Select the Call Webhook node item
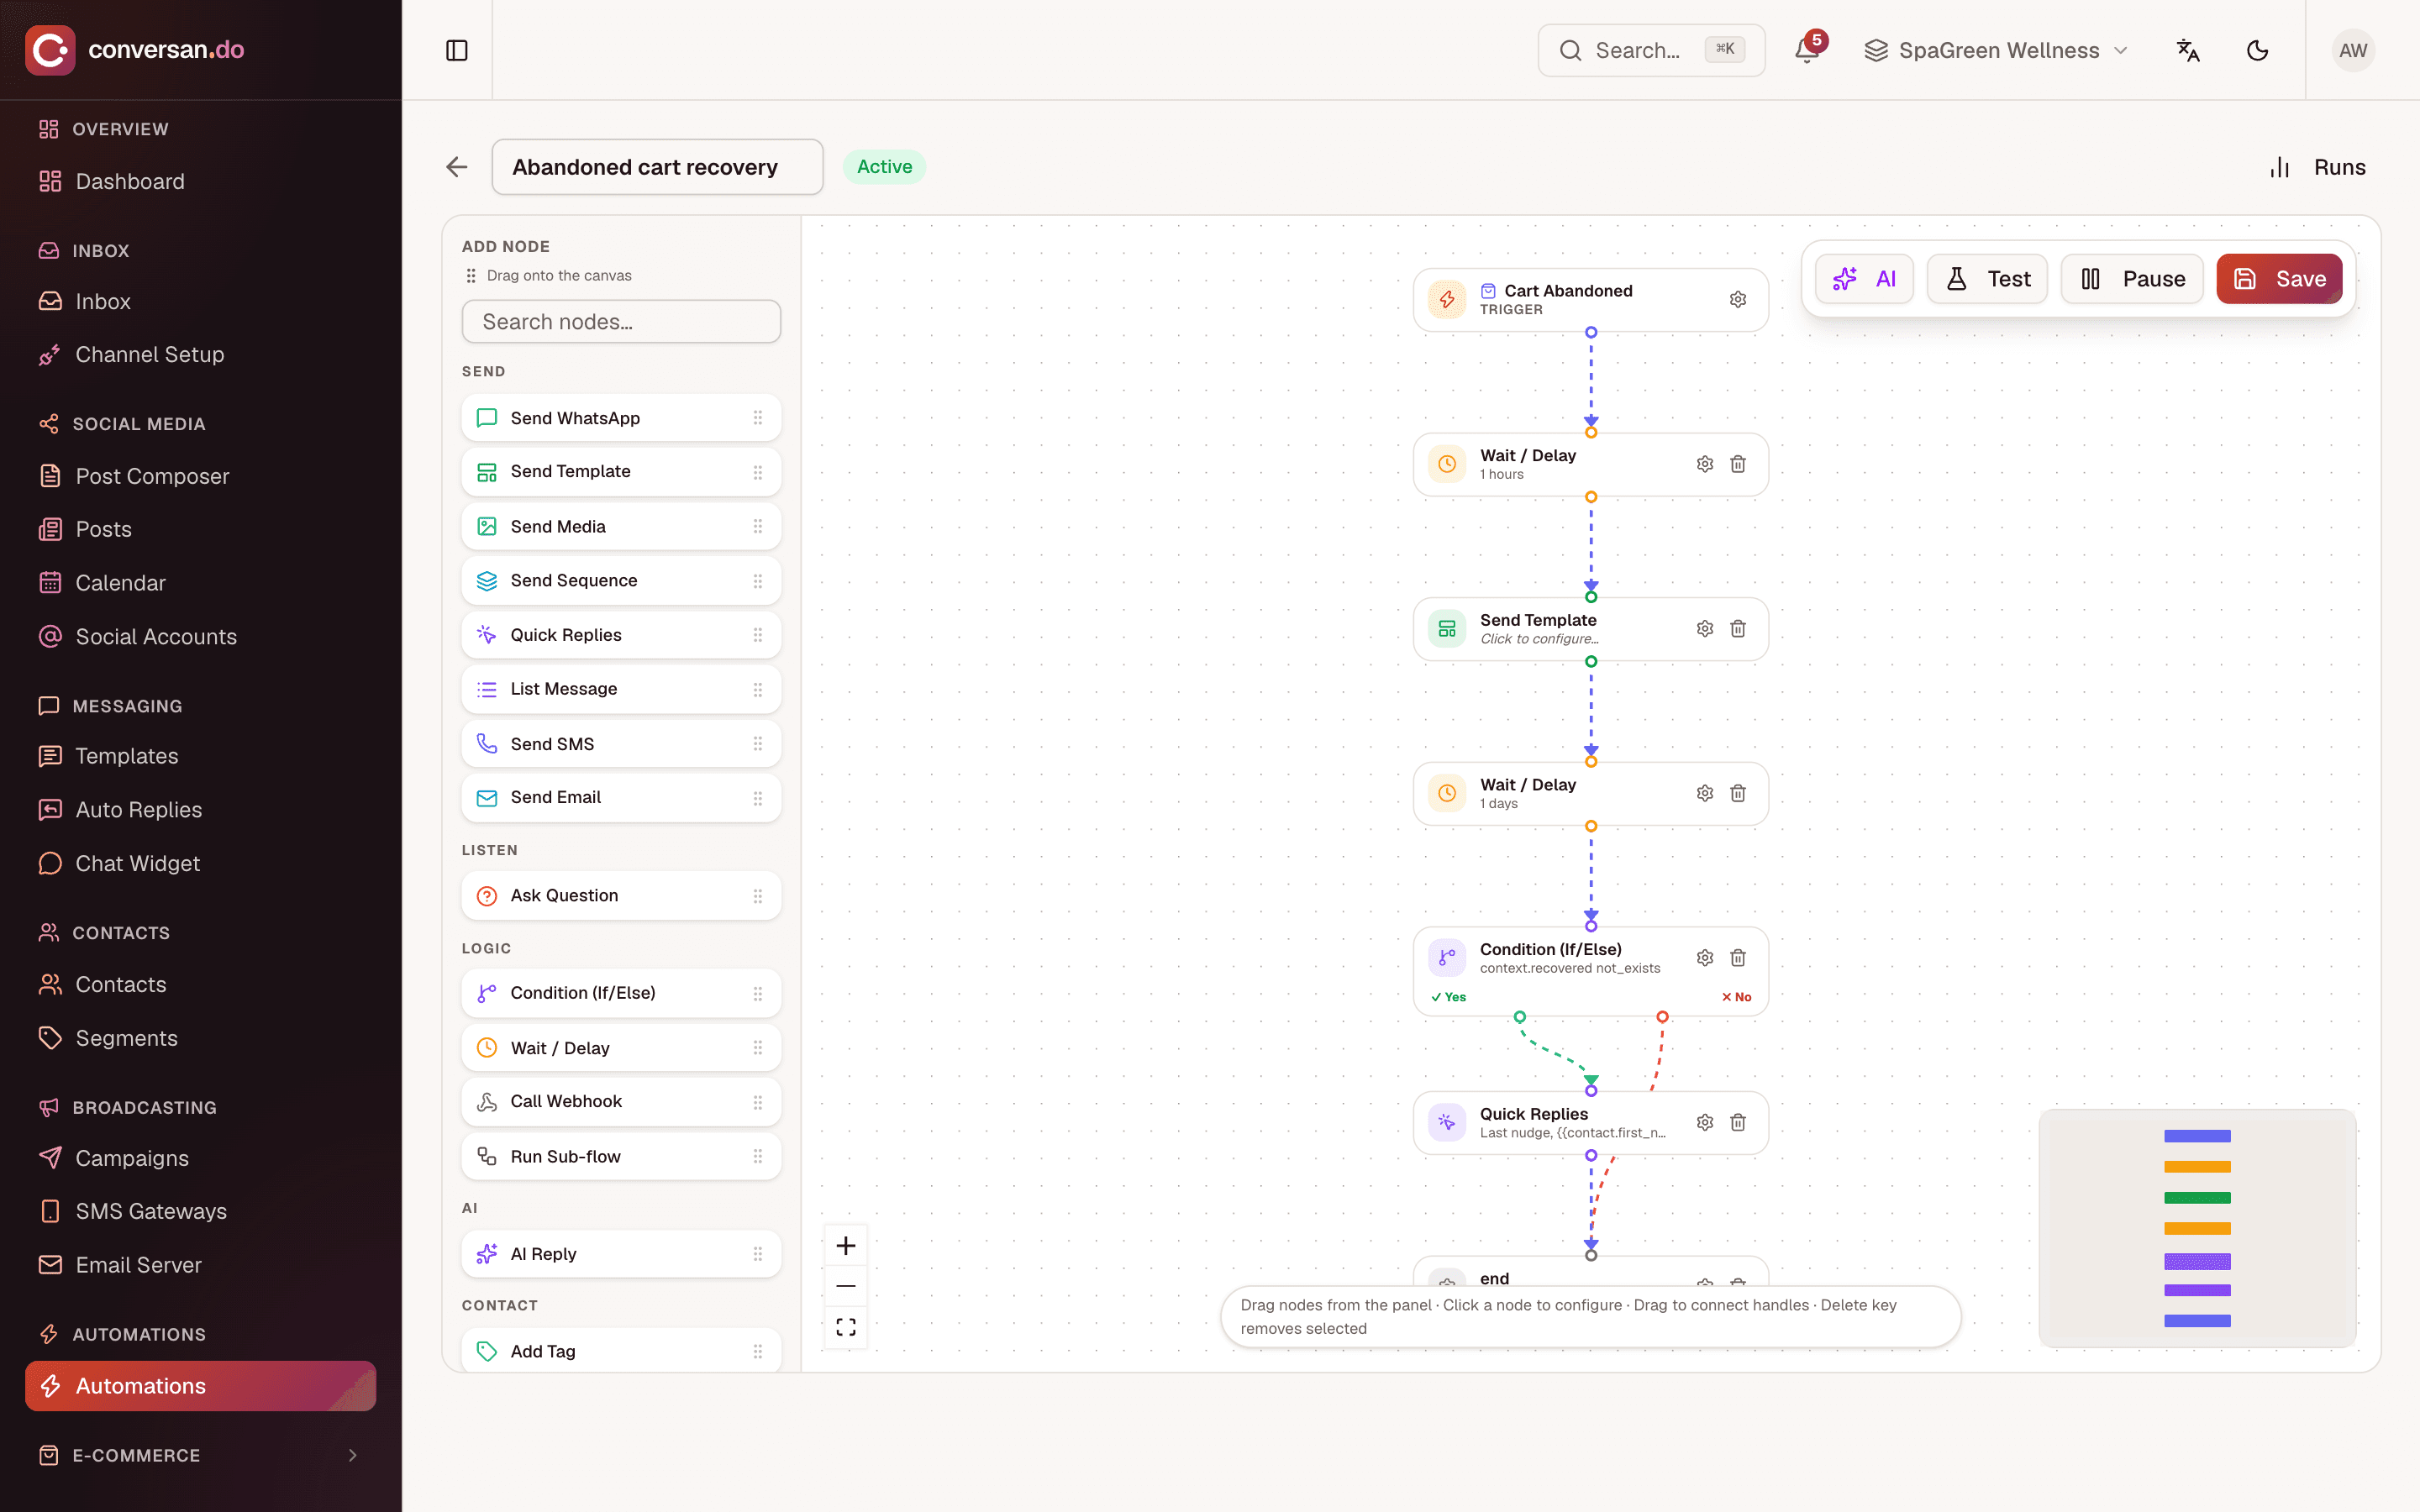 point(621,1101)
